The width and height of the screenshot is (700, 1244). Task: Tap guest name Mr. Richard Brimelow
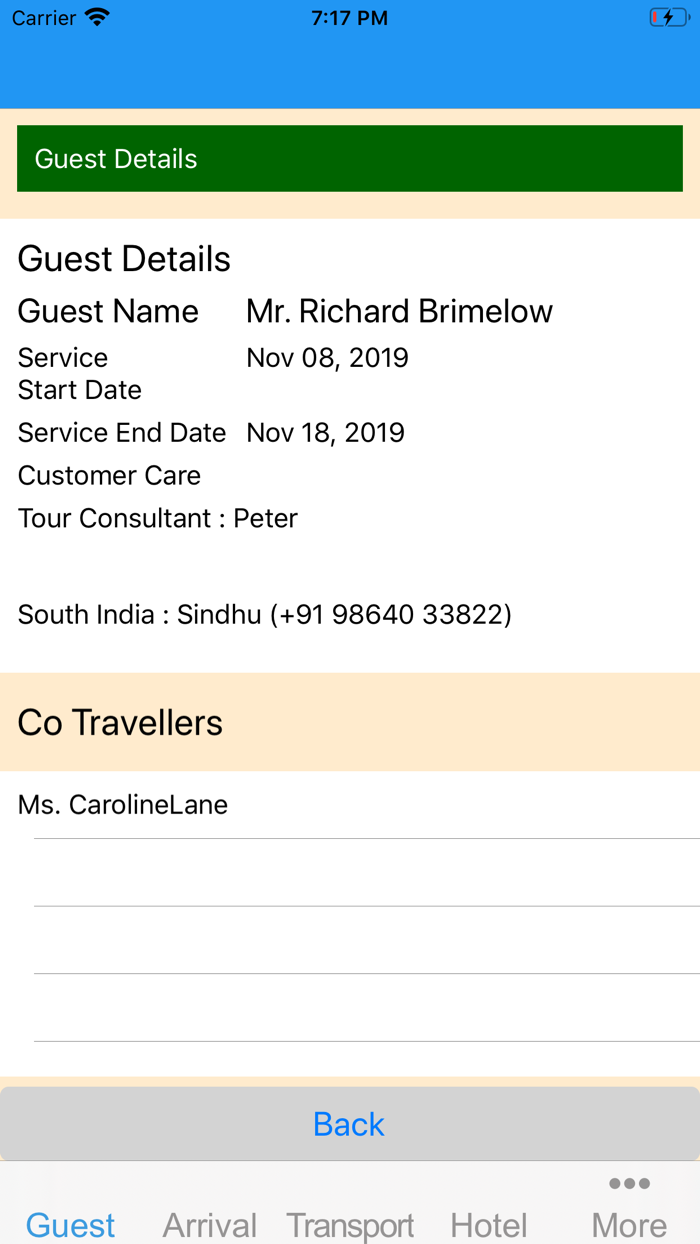[399, 311]
